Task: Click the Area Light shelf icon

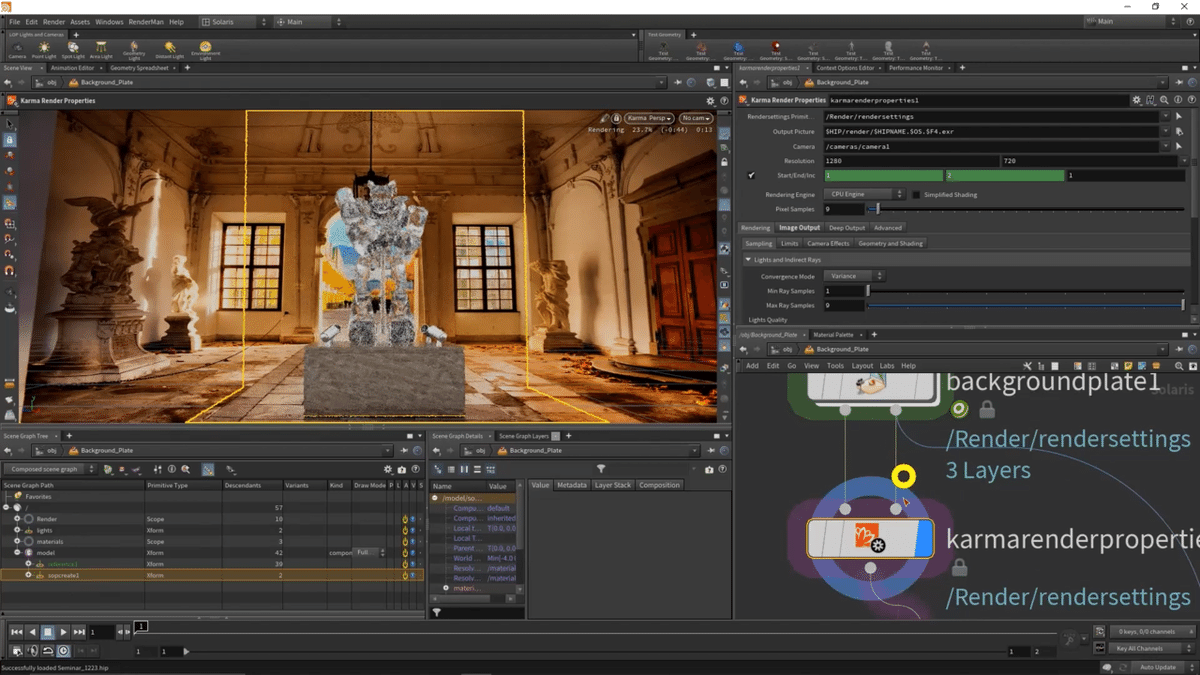Action: (x=102, y=49)
